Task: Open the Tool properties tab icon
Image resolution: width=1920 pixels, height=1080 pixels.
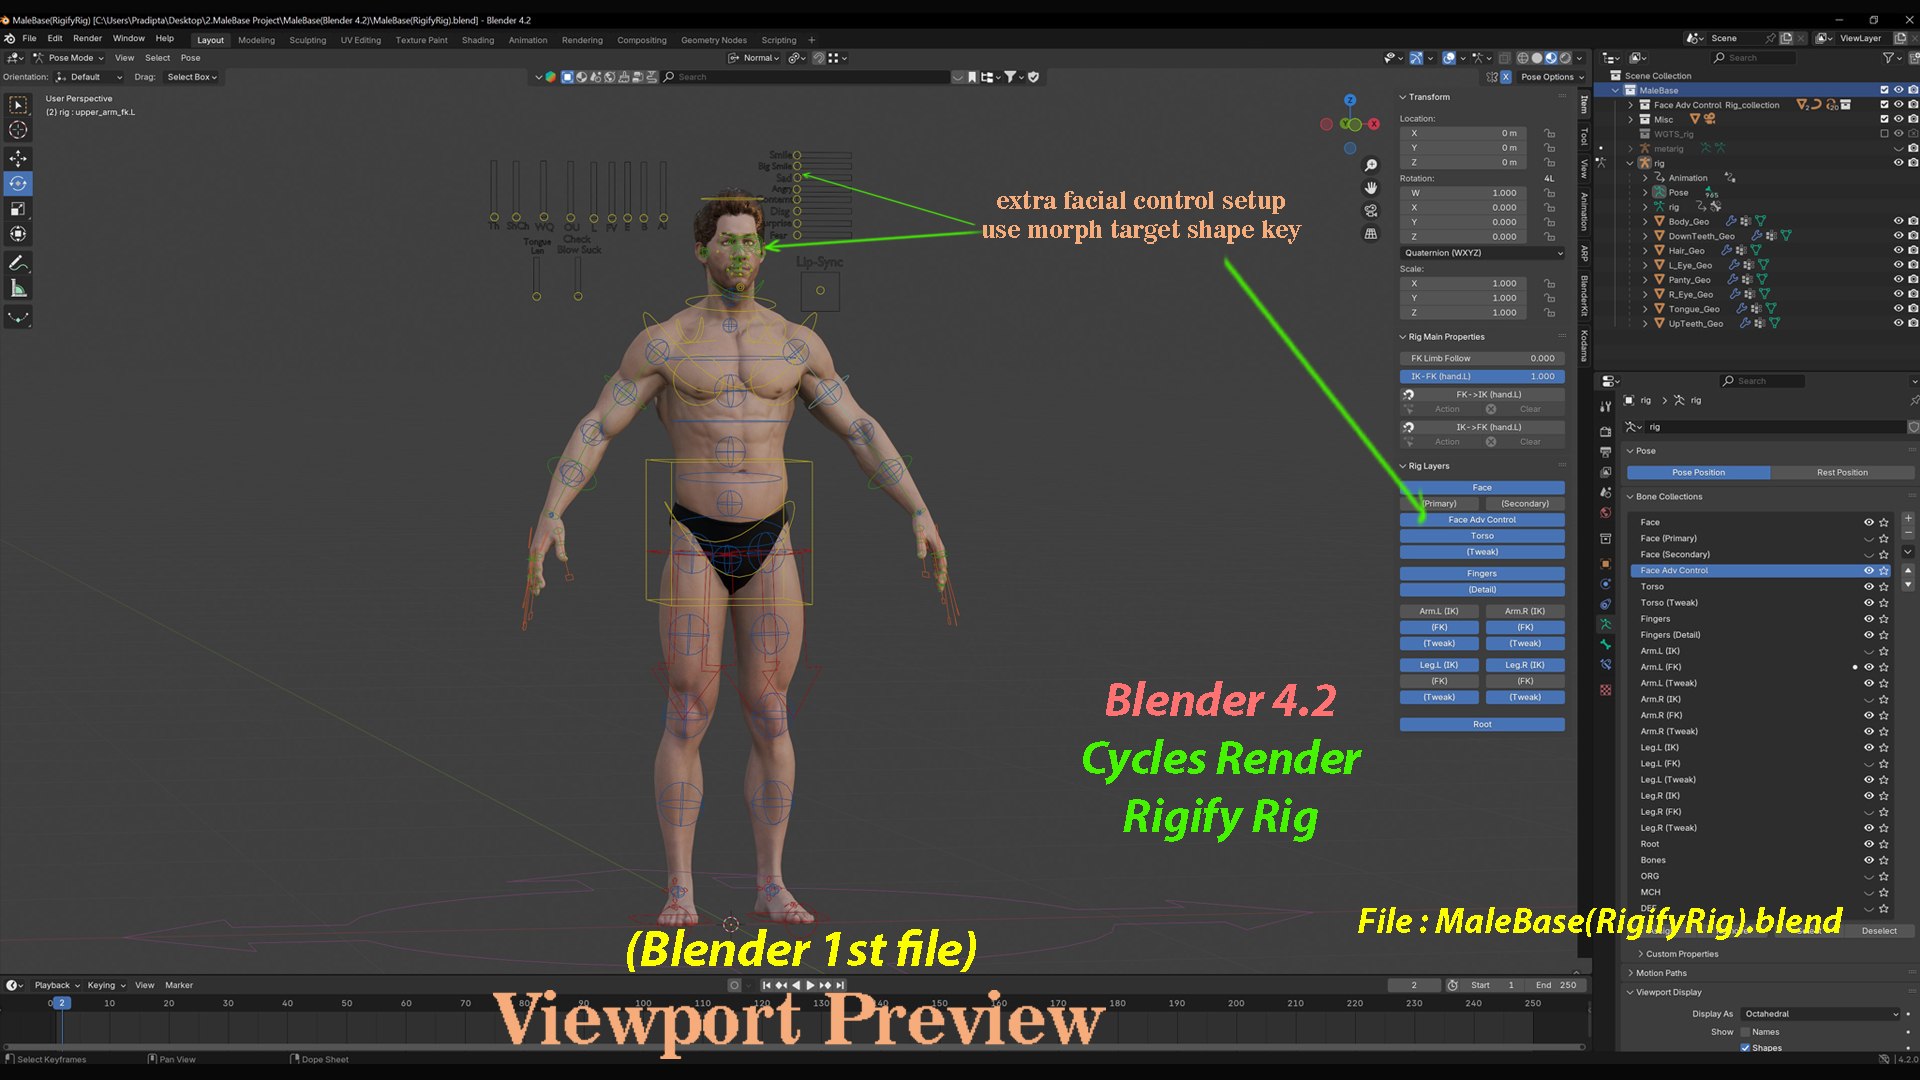Action: pos(1605,407)
